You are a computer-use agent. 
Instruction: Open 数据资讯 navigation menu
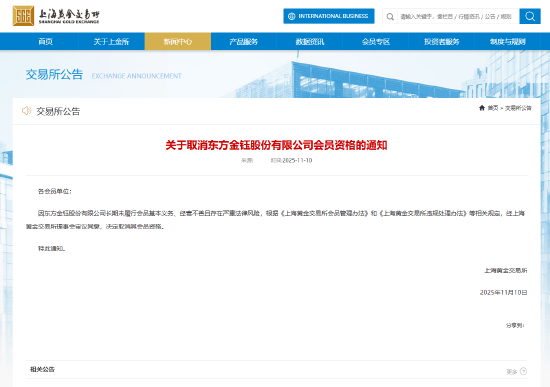click(310, 41)
